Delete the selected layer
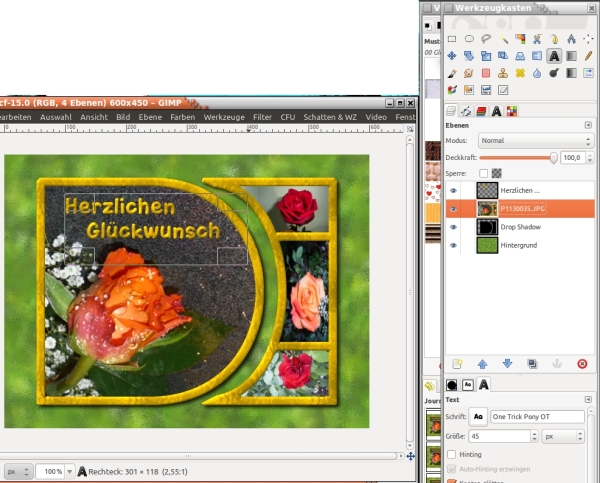Screen dimensions: 600x483 tap(582, 364)
